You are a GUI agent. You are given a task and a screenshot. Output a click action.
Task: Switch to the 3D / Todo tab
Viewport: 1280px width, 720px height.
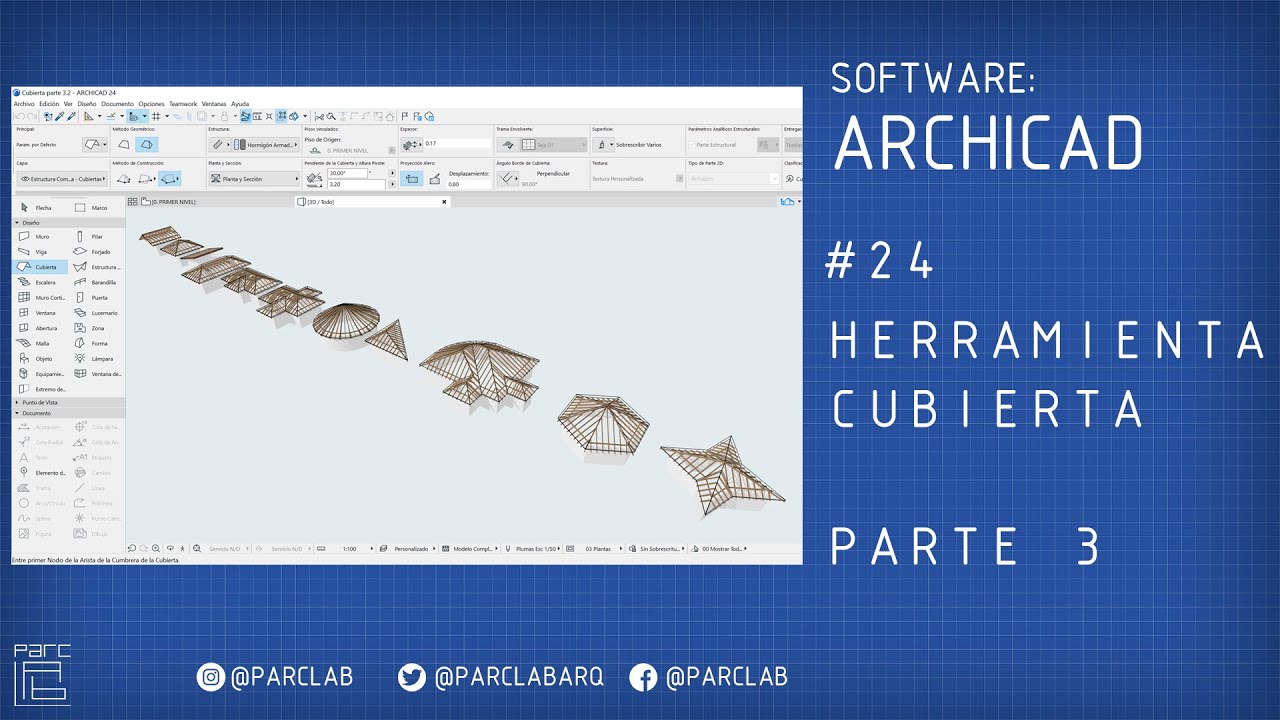[x=374, y=202]
